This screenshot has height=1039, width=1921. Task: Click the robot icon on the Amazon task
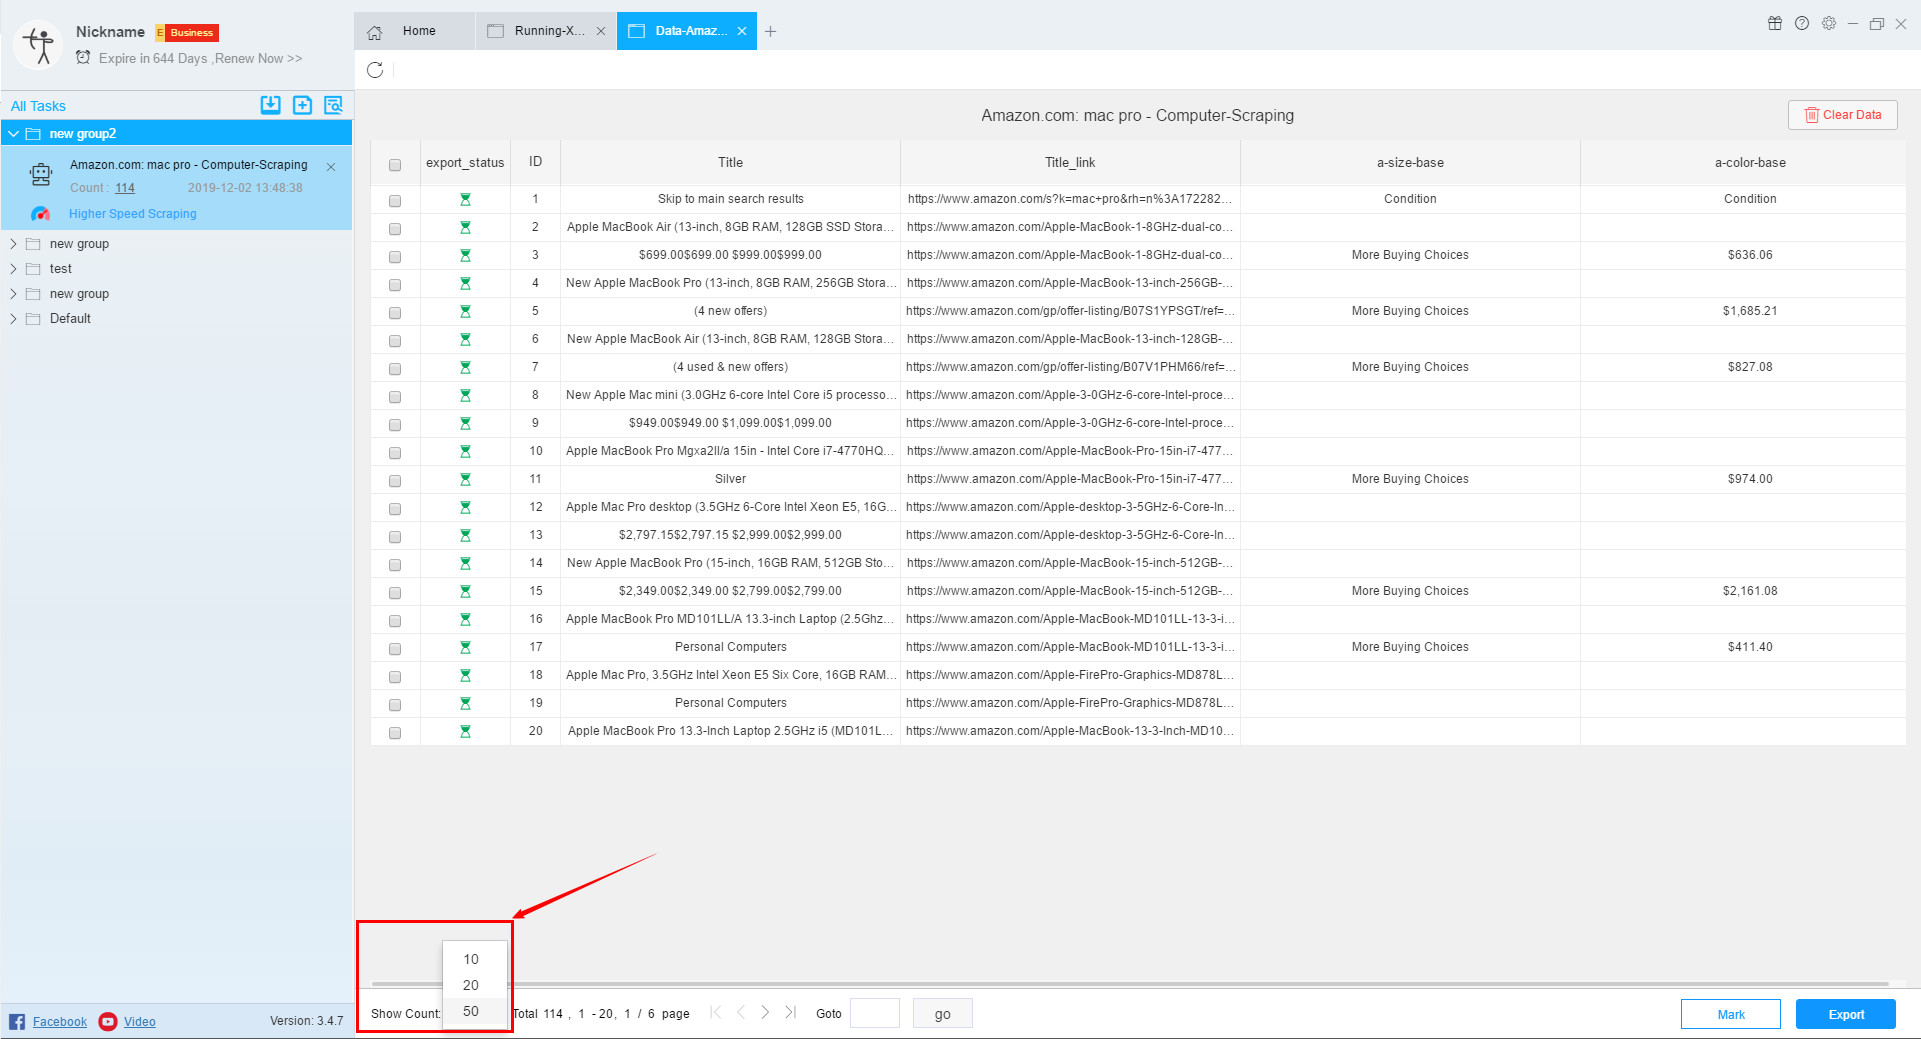(40, 173)
